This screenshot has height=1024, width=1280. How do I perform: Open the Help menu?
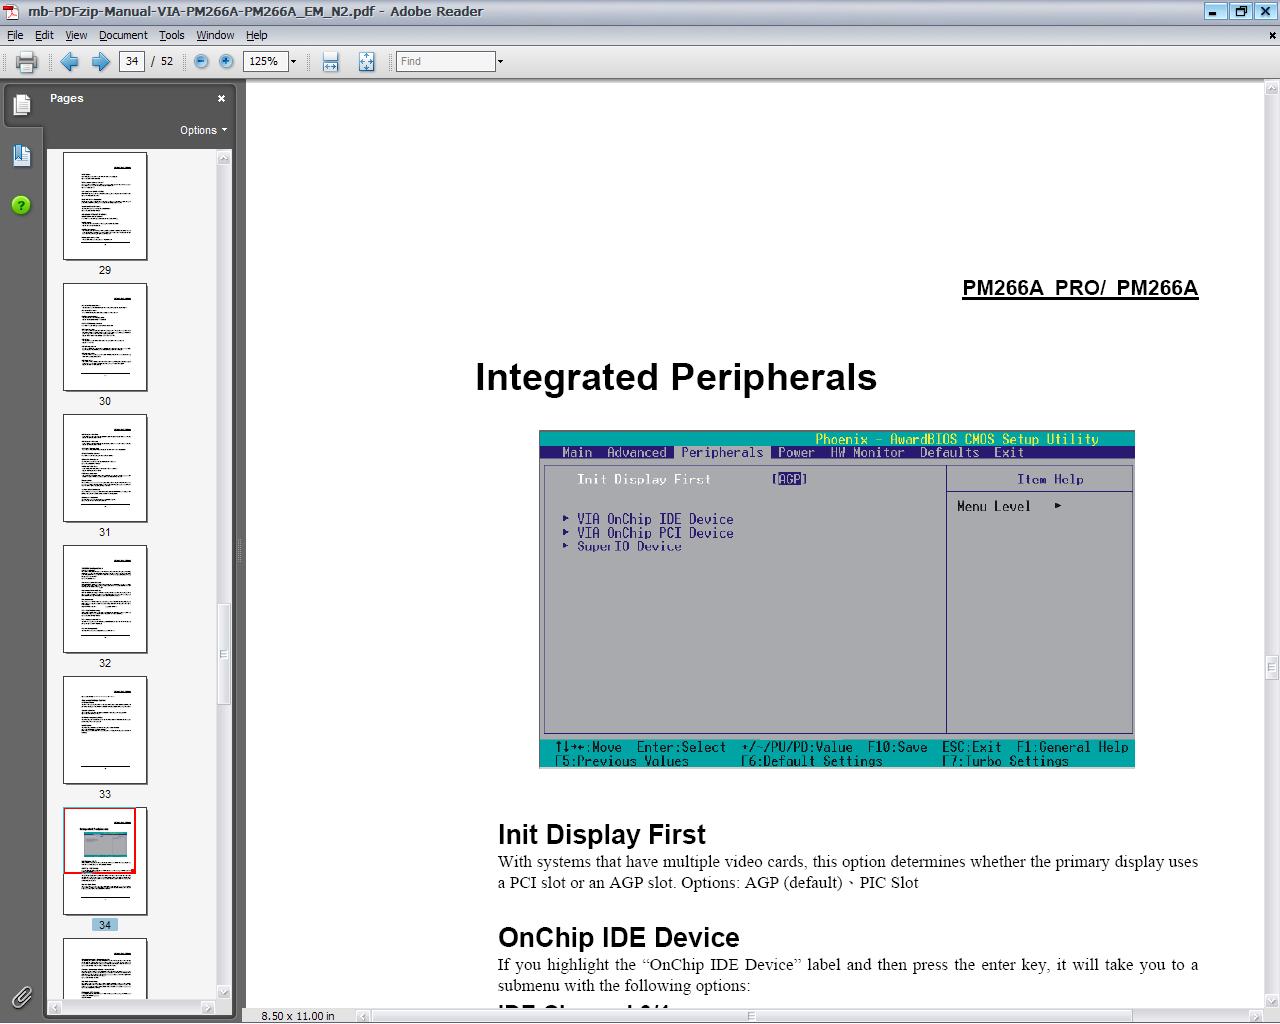point(257,35)
